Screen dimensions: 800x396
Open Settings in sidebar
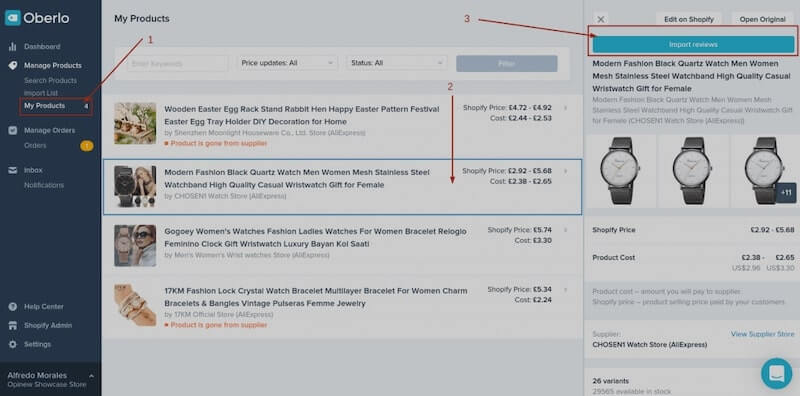coord(37,344)
